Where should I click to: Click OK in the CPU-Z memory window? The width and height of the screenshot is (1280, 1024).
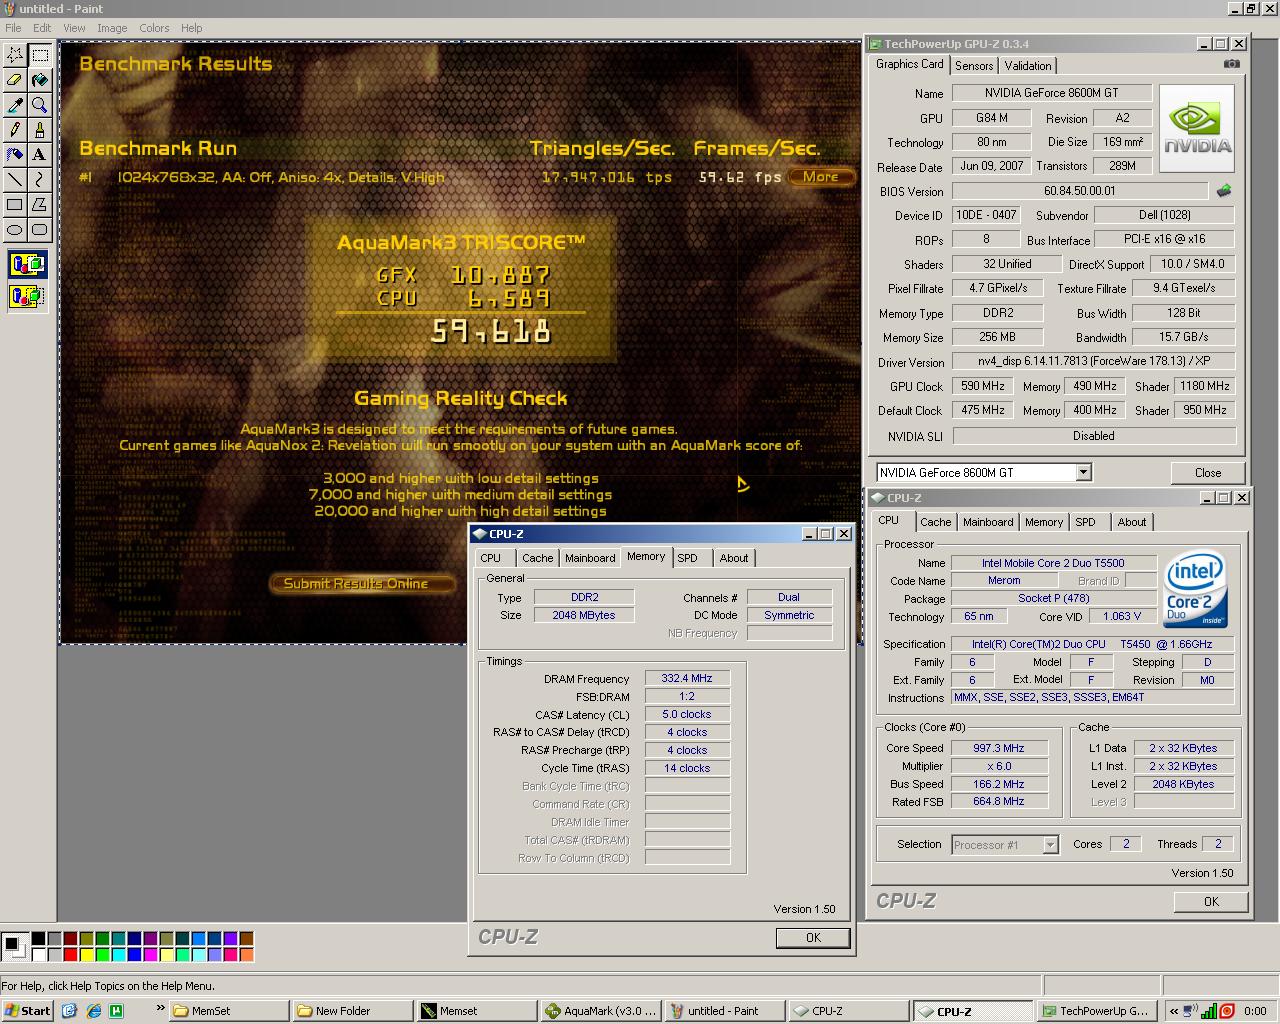(x=813, y=938)
